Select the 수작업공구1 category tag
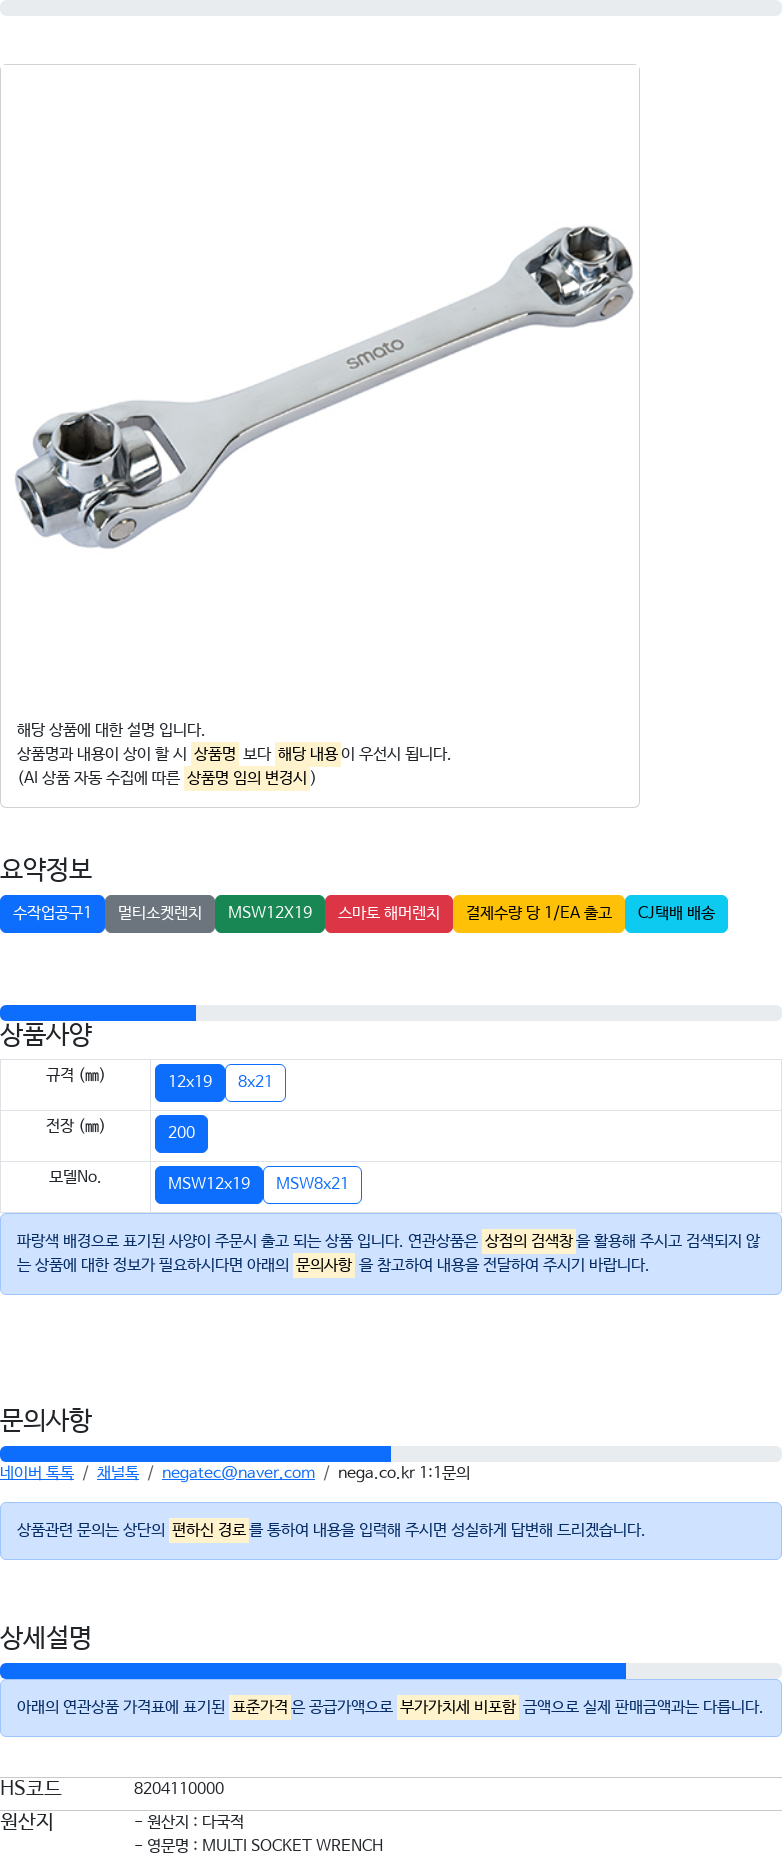This screenshot has width=782, height=1859. [x=52, y=913]
